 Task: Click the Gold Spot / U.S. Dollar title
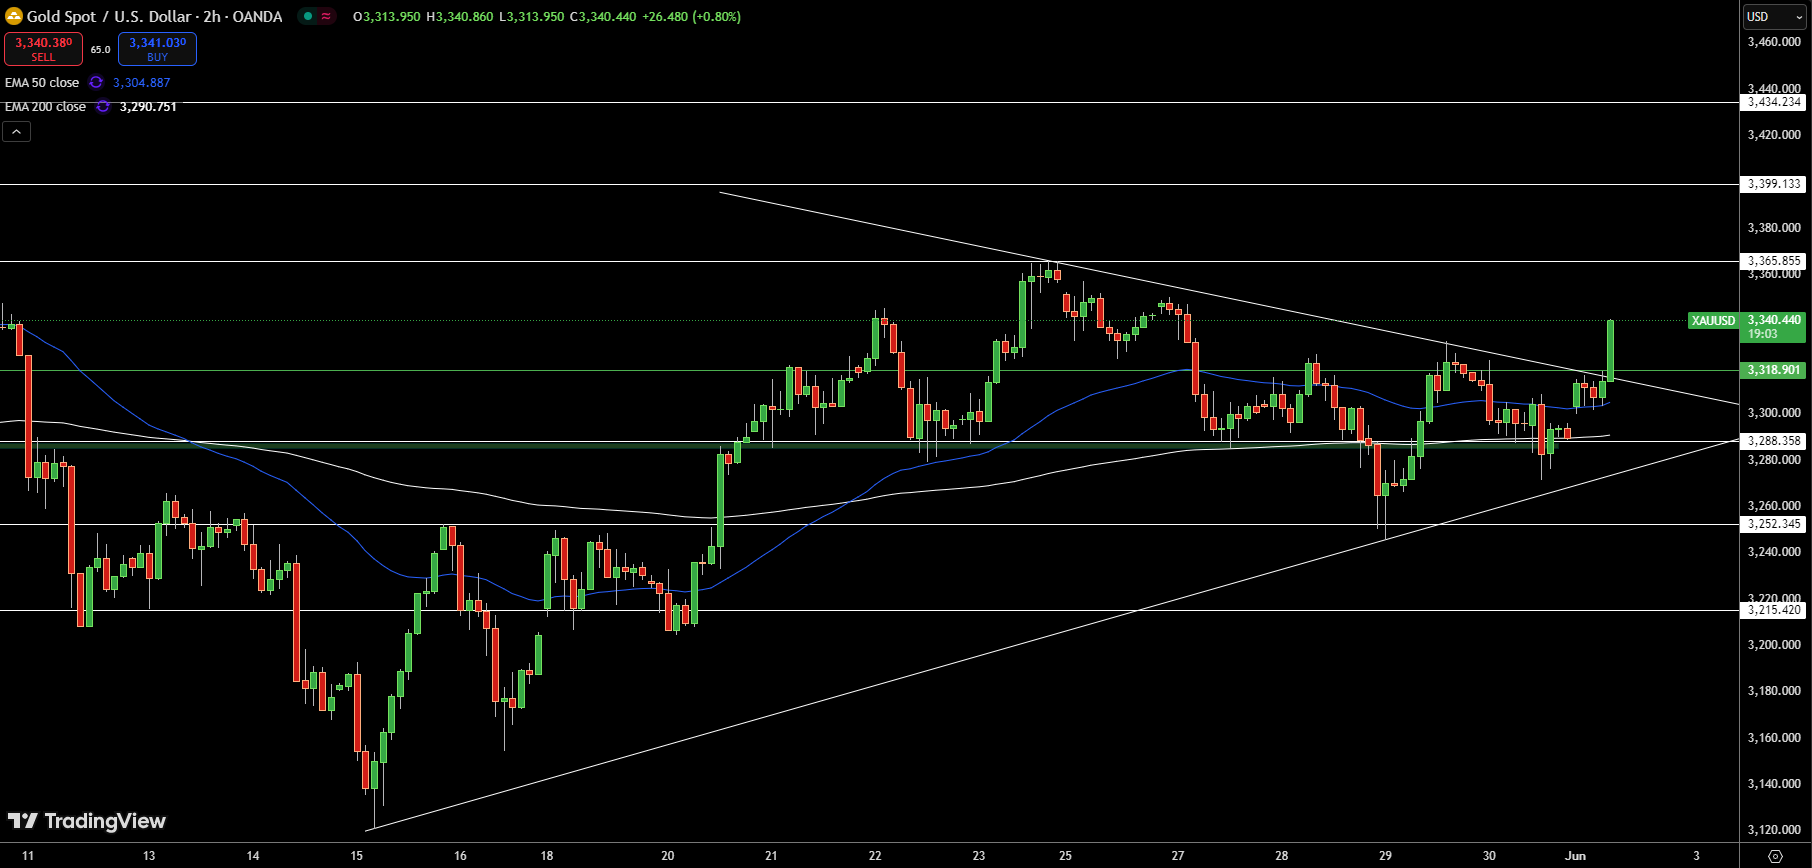(154, 16)
